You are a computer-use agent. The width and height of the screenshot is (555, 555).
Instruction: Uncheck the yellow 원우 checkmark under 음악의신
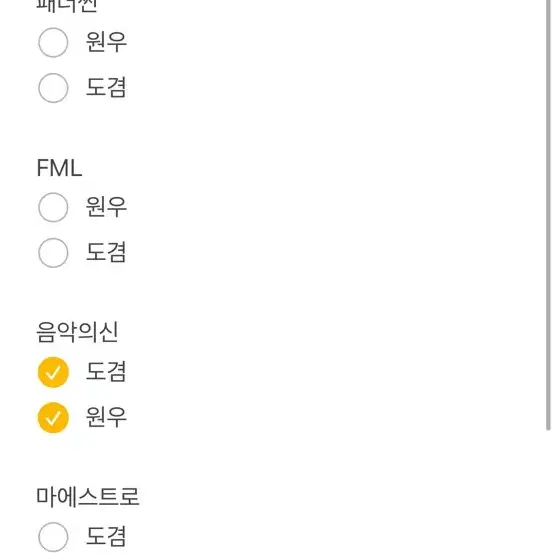[x=53, y=418]
